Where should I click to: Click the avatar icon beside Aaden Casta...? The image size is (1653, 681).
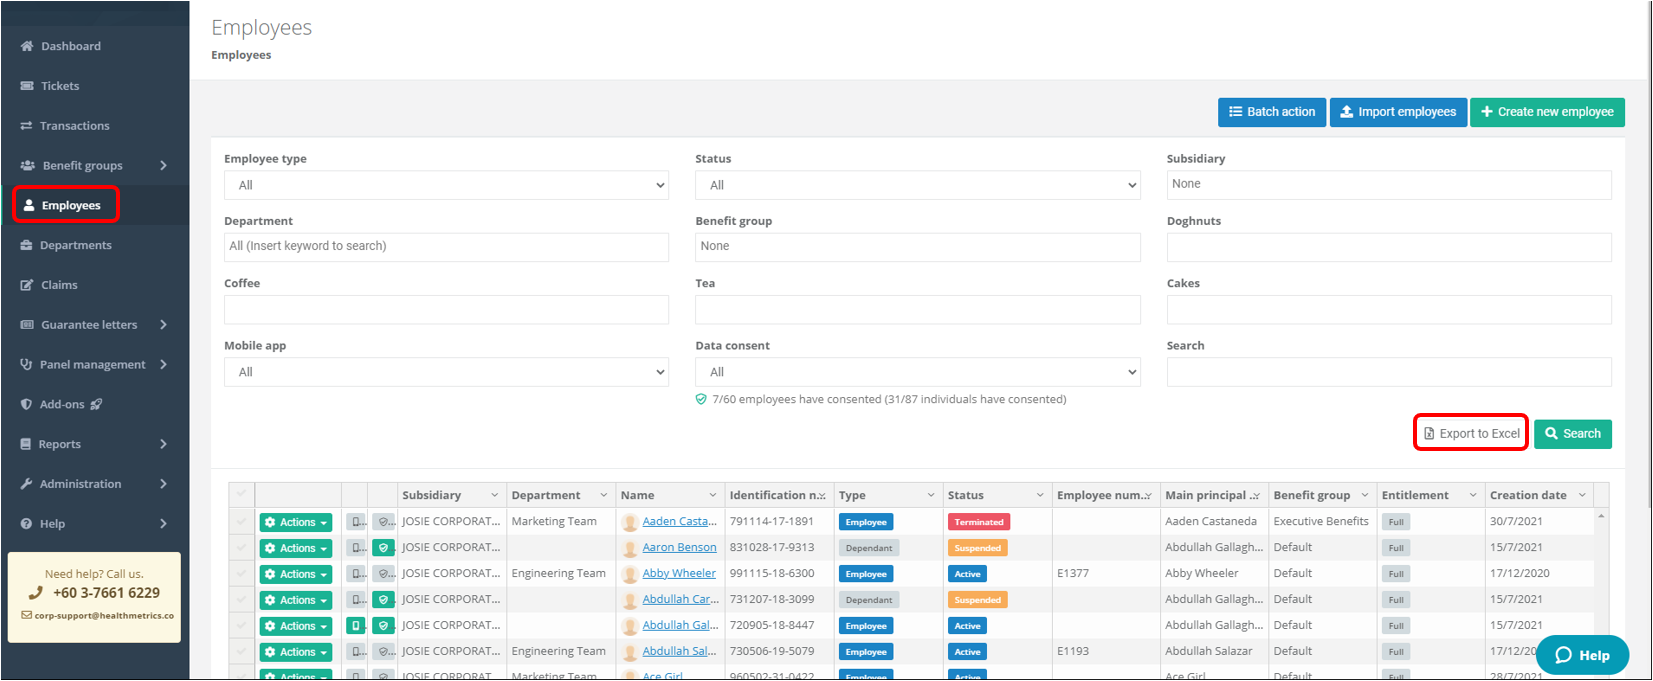point(630,522)
